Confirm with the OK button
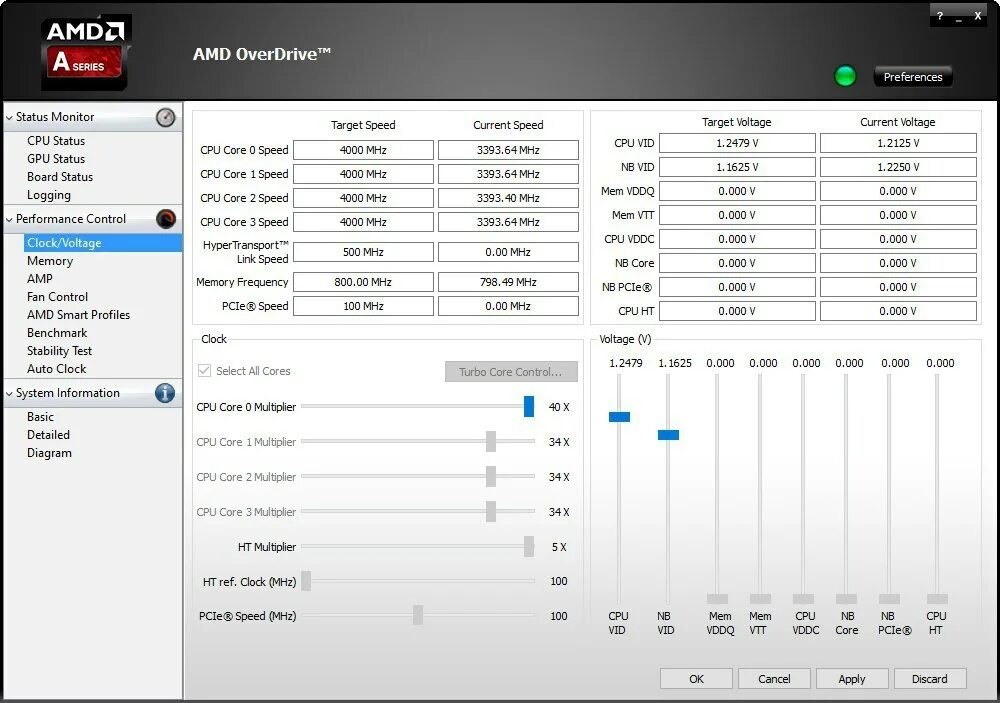This screenshot has height=703, width=1000. tap(696, 679)
